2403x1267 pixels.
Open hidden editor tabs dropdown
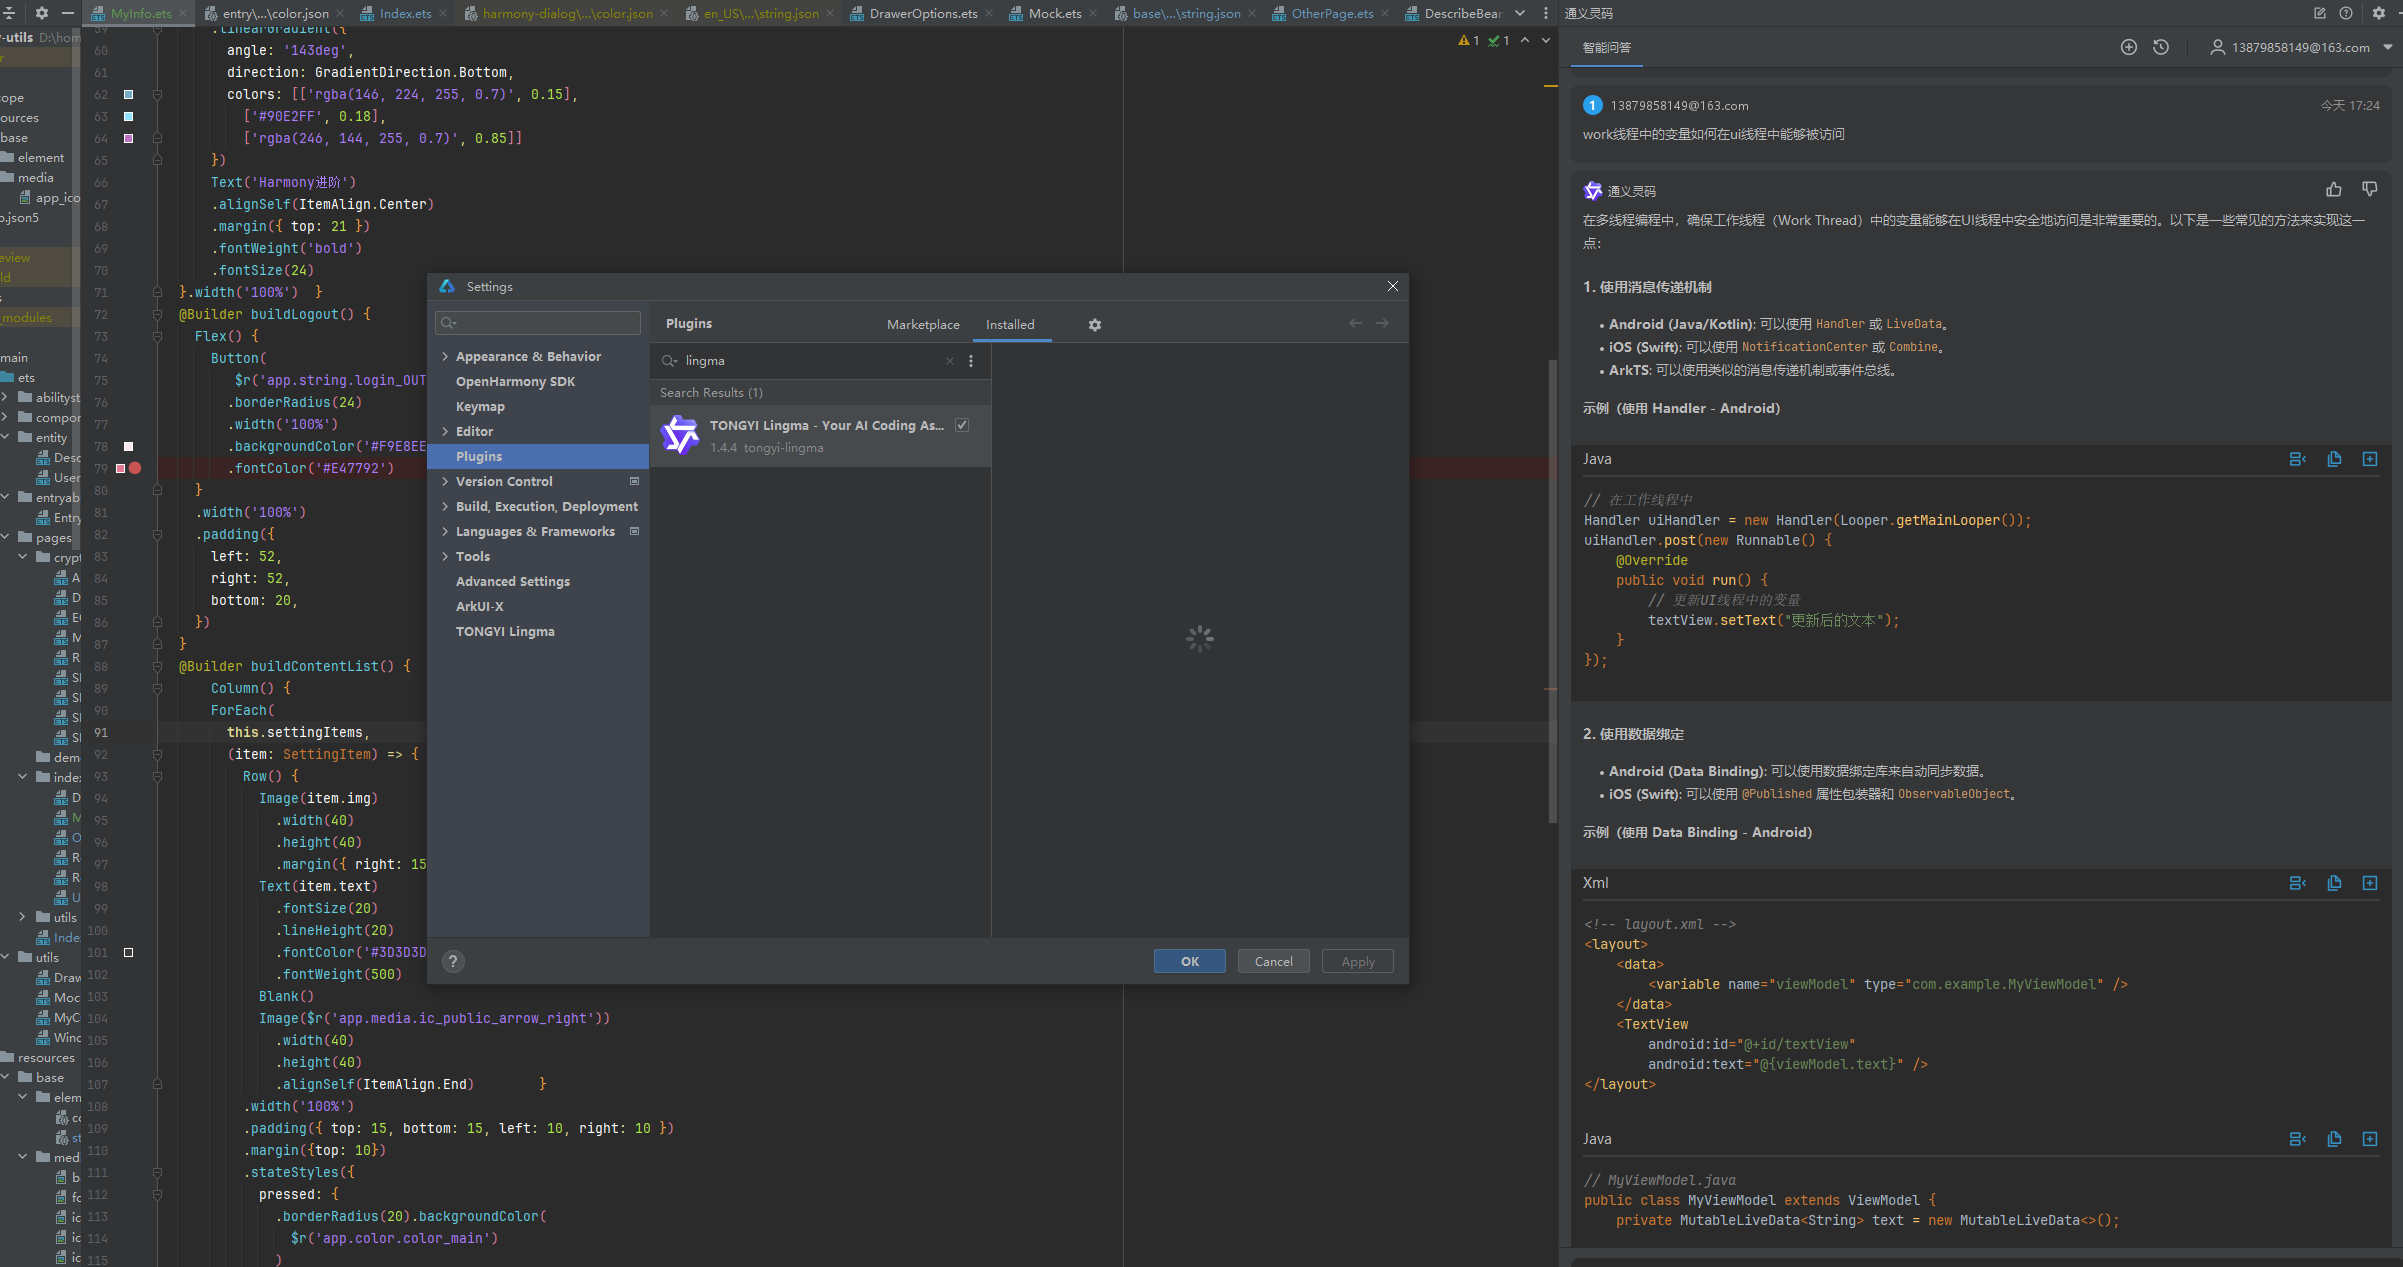[x=1520, y=13]
